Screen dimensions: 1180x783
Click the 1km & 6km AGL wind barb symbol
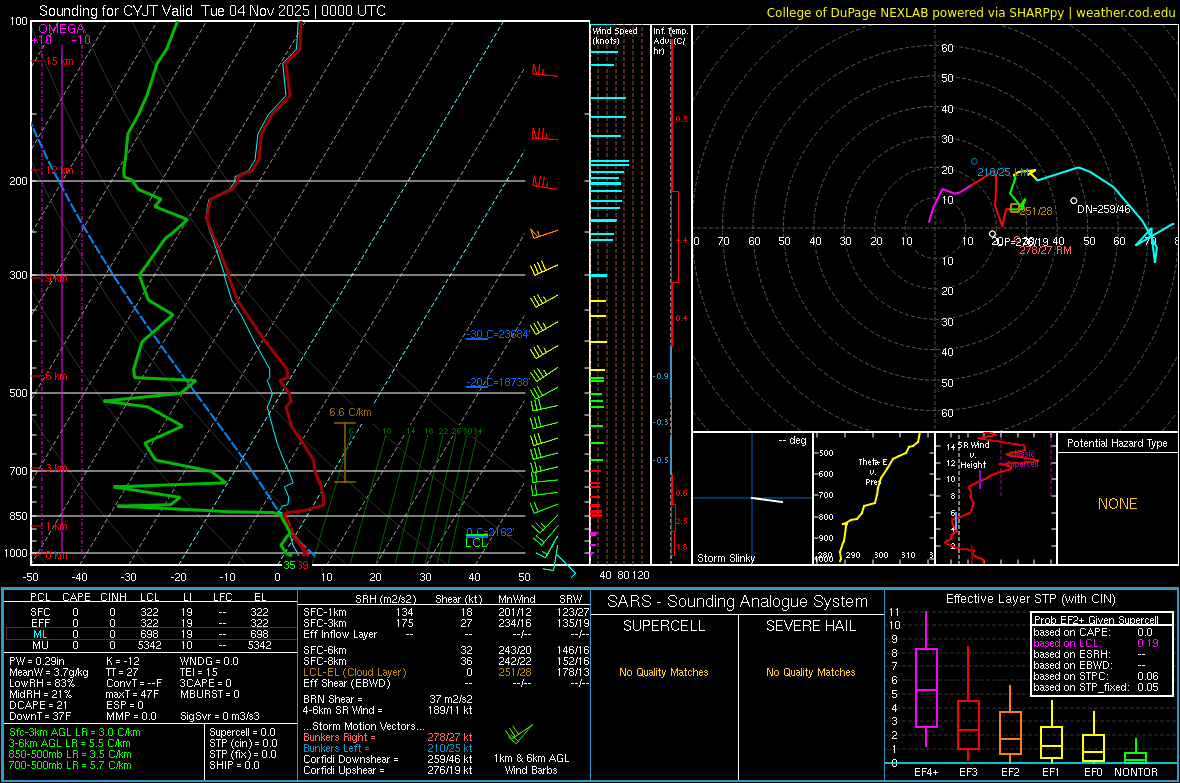coord(519,733)
